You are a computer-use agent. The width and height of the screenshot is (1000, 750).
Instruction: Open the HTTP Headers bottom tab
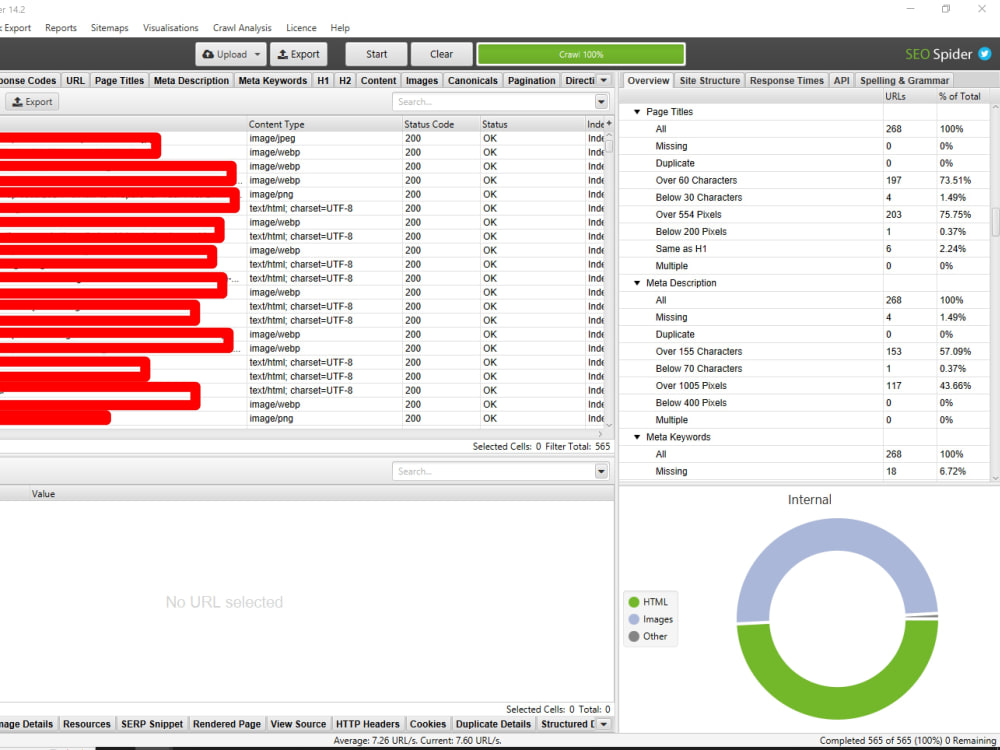tap(367, 724)
